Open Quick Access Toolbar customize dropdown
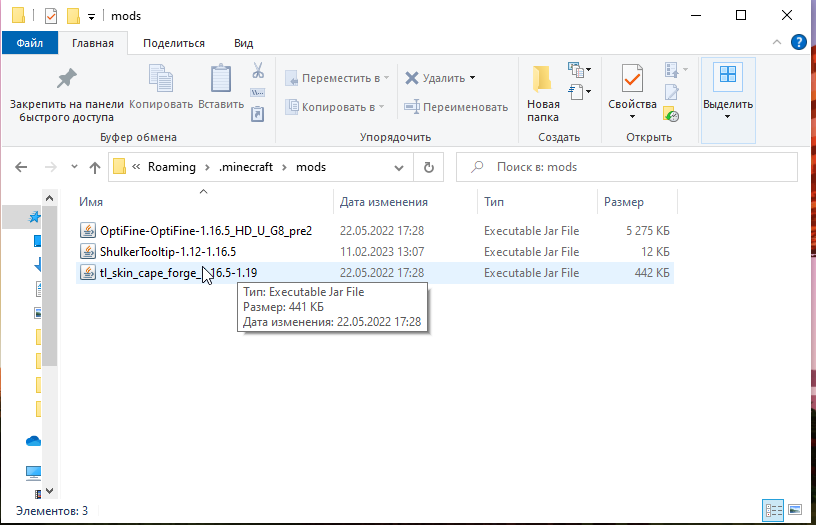 pyautogui.click(x=91, y=17)
